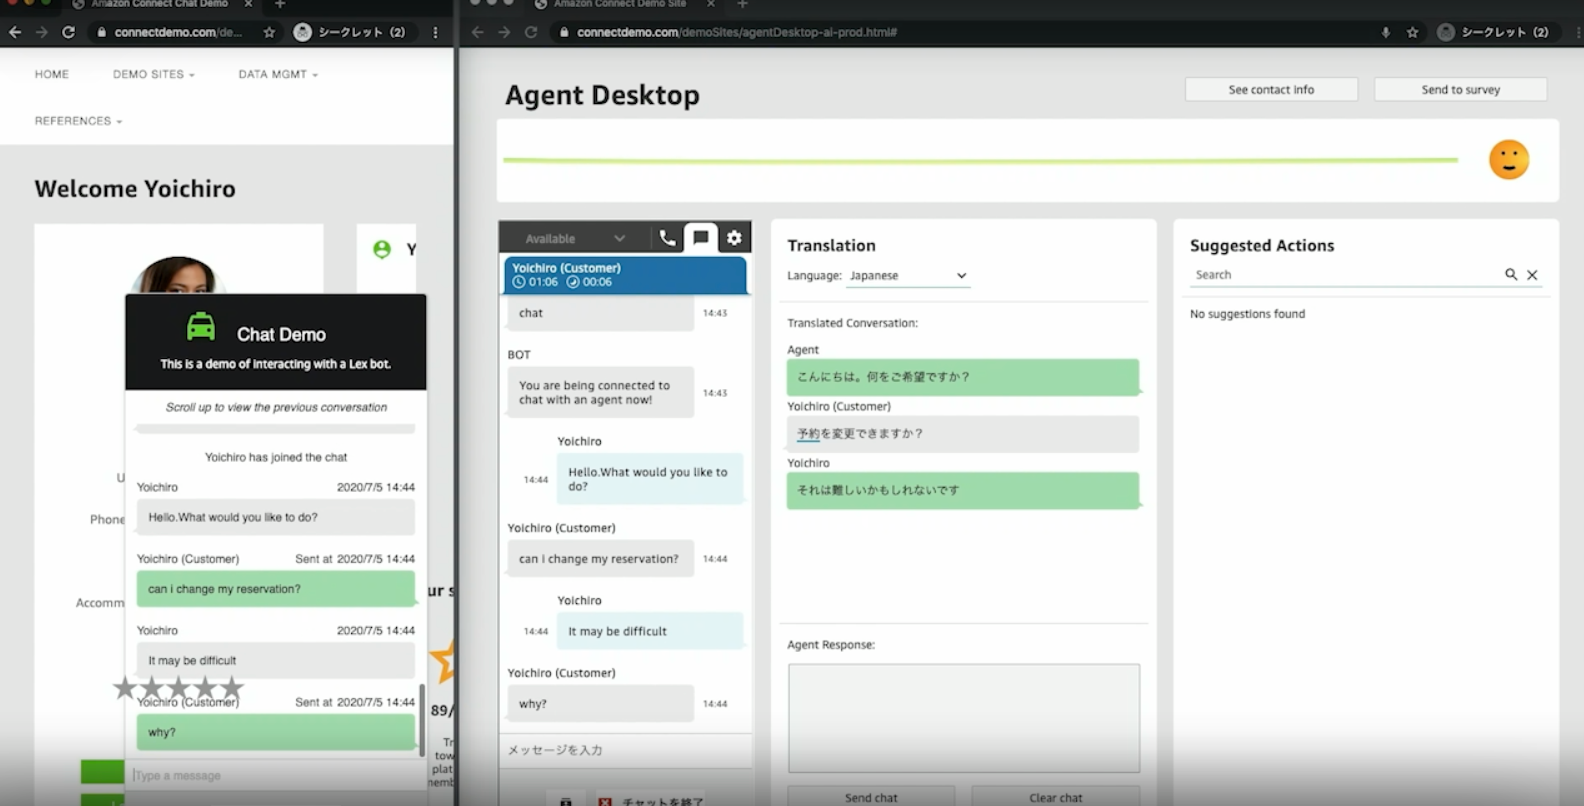1584x806 pixels.
Task: Bookmark the page in the left browser
Action: click(x=269, y=32)
